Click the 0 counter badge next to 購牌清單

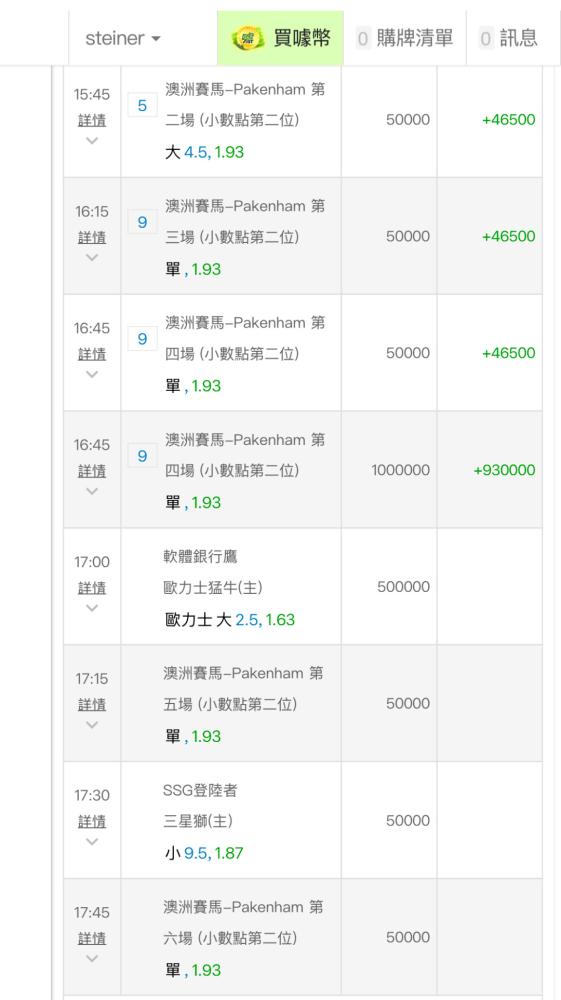363,39
